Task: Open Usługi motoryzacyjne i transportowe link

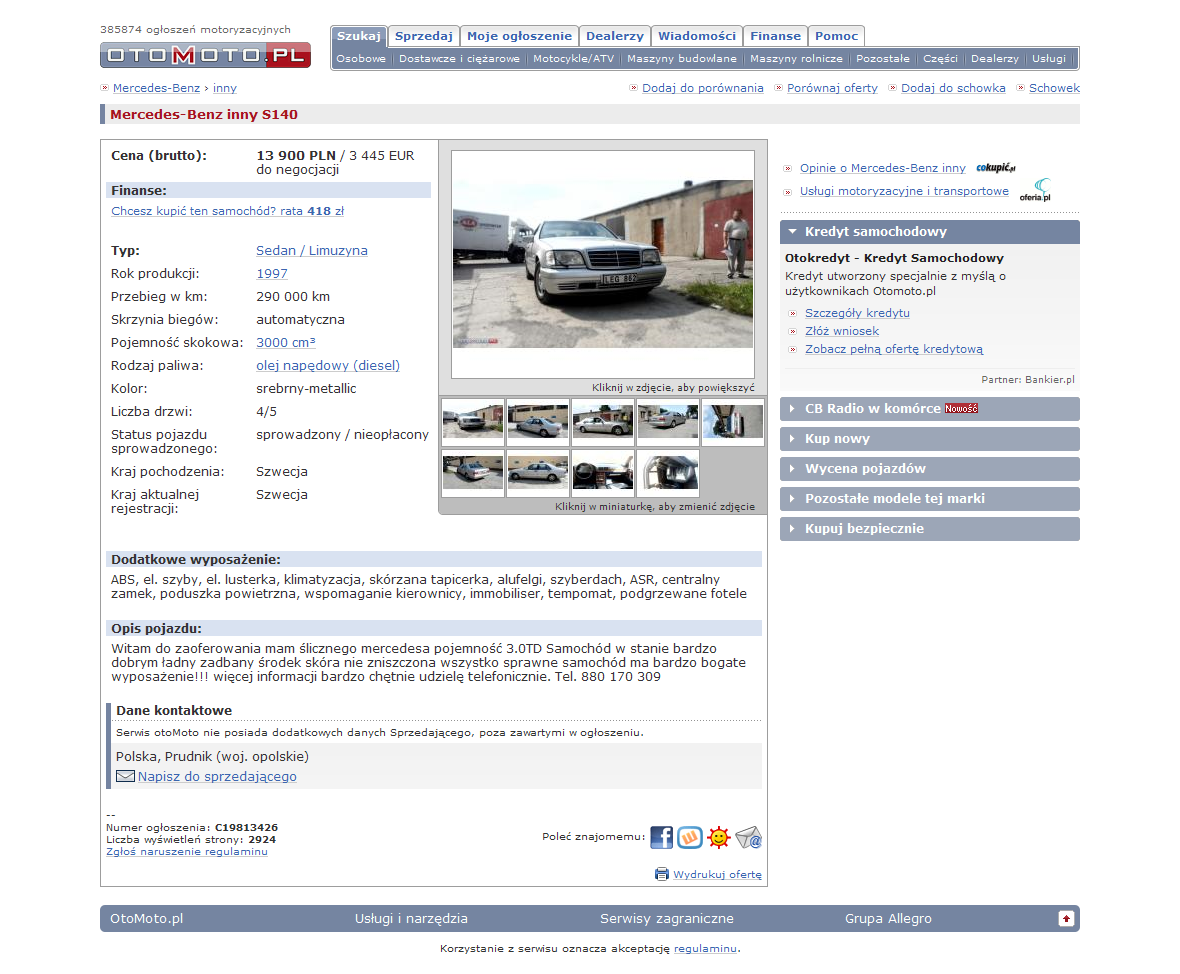Action: 905,191
